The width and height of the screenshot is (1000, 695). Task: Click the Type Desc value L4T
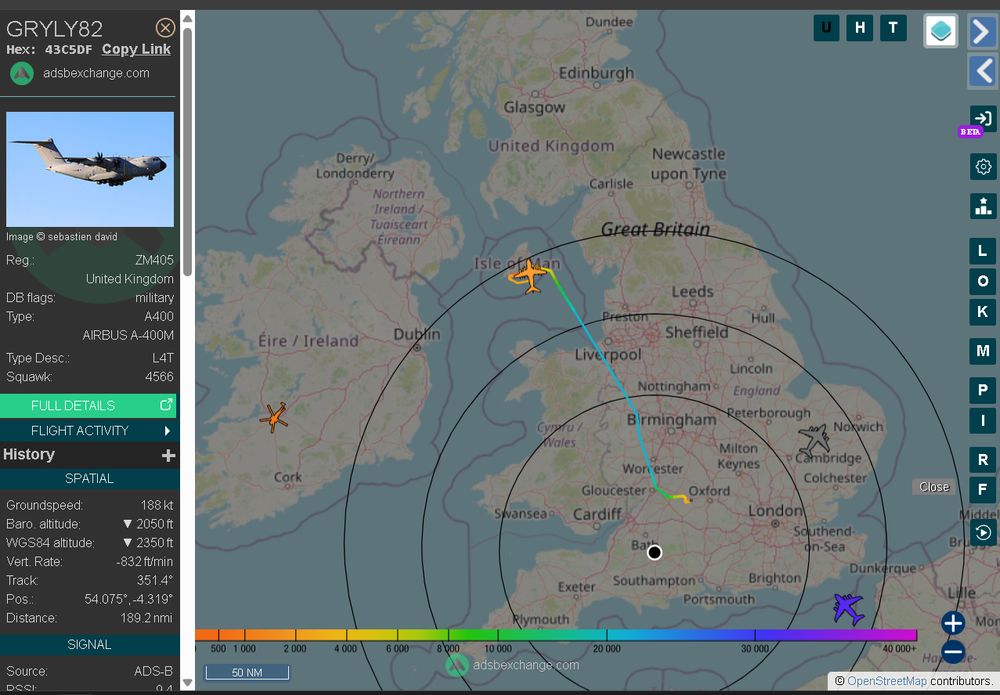coord(163,358)
